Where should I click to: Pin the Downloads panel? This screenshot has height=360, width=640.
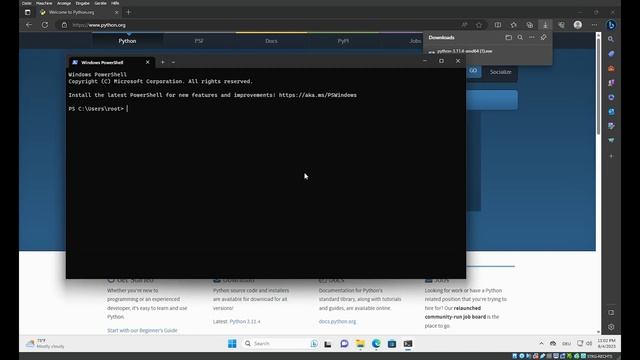click(x=543, y=38)
